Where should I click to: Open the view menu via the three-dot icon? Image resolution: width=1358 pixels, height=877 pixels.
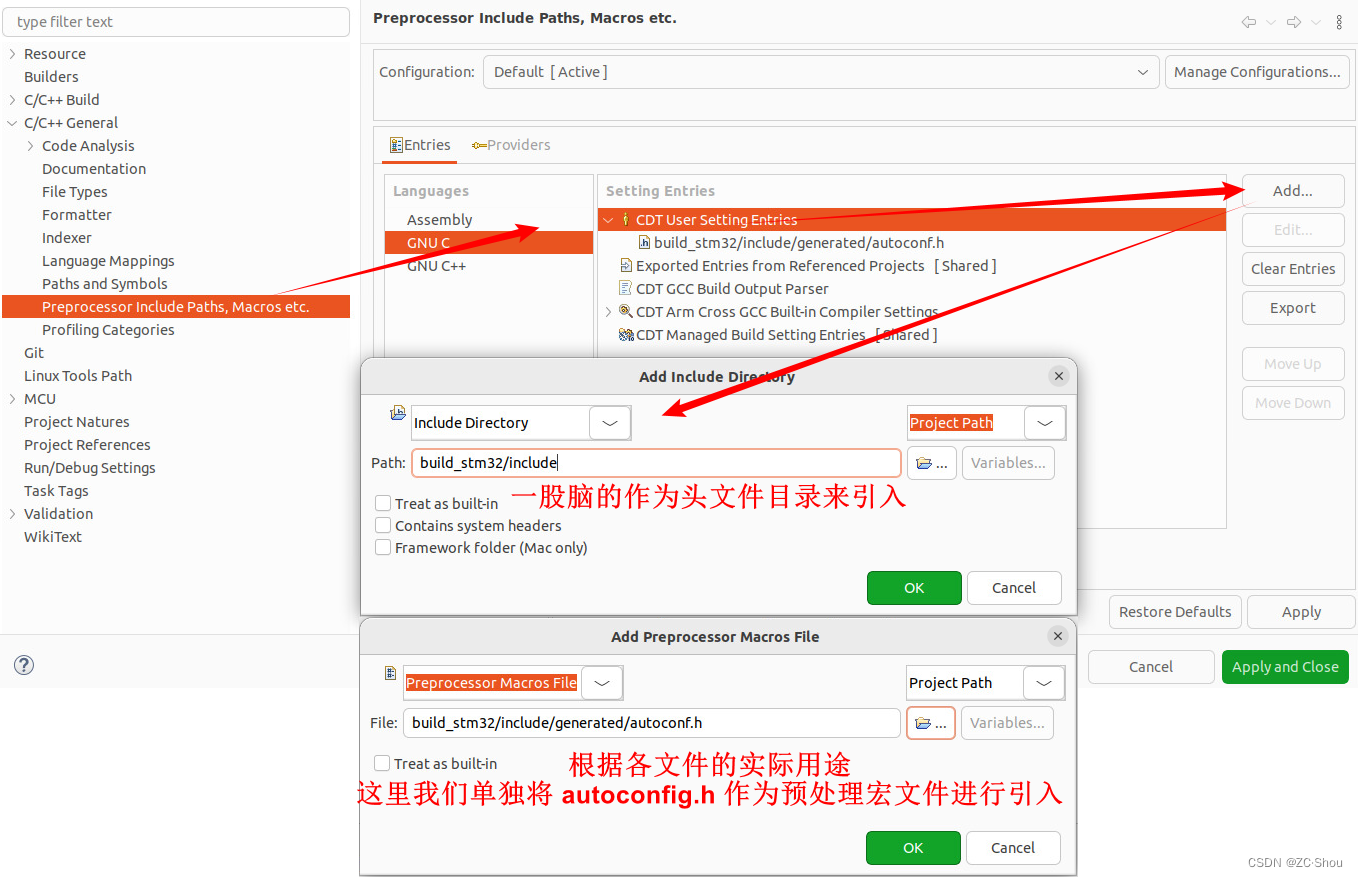[1339, 21]
